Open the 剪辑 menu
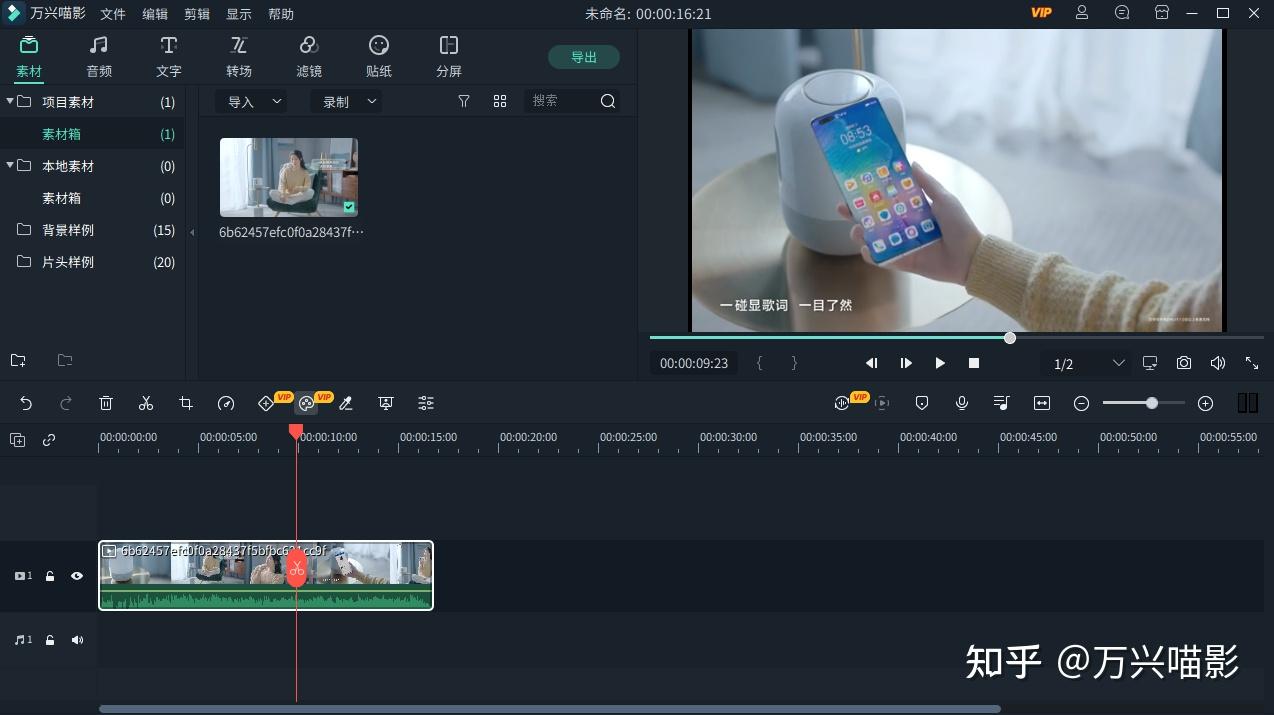This screenshot has height=715, width=1274. 197,14
